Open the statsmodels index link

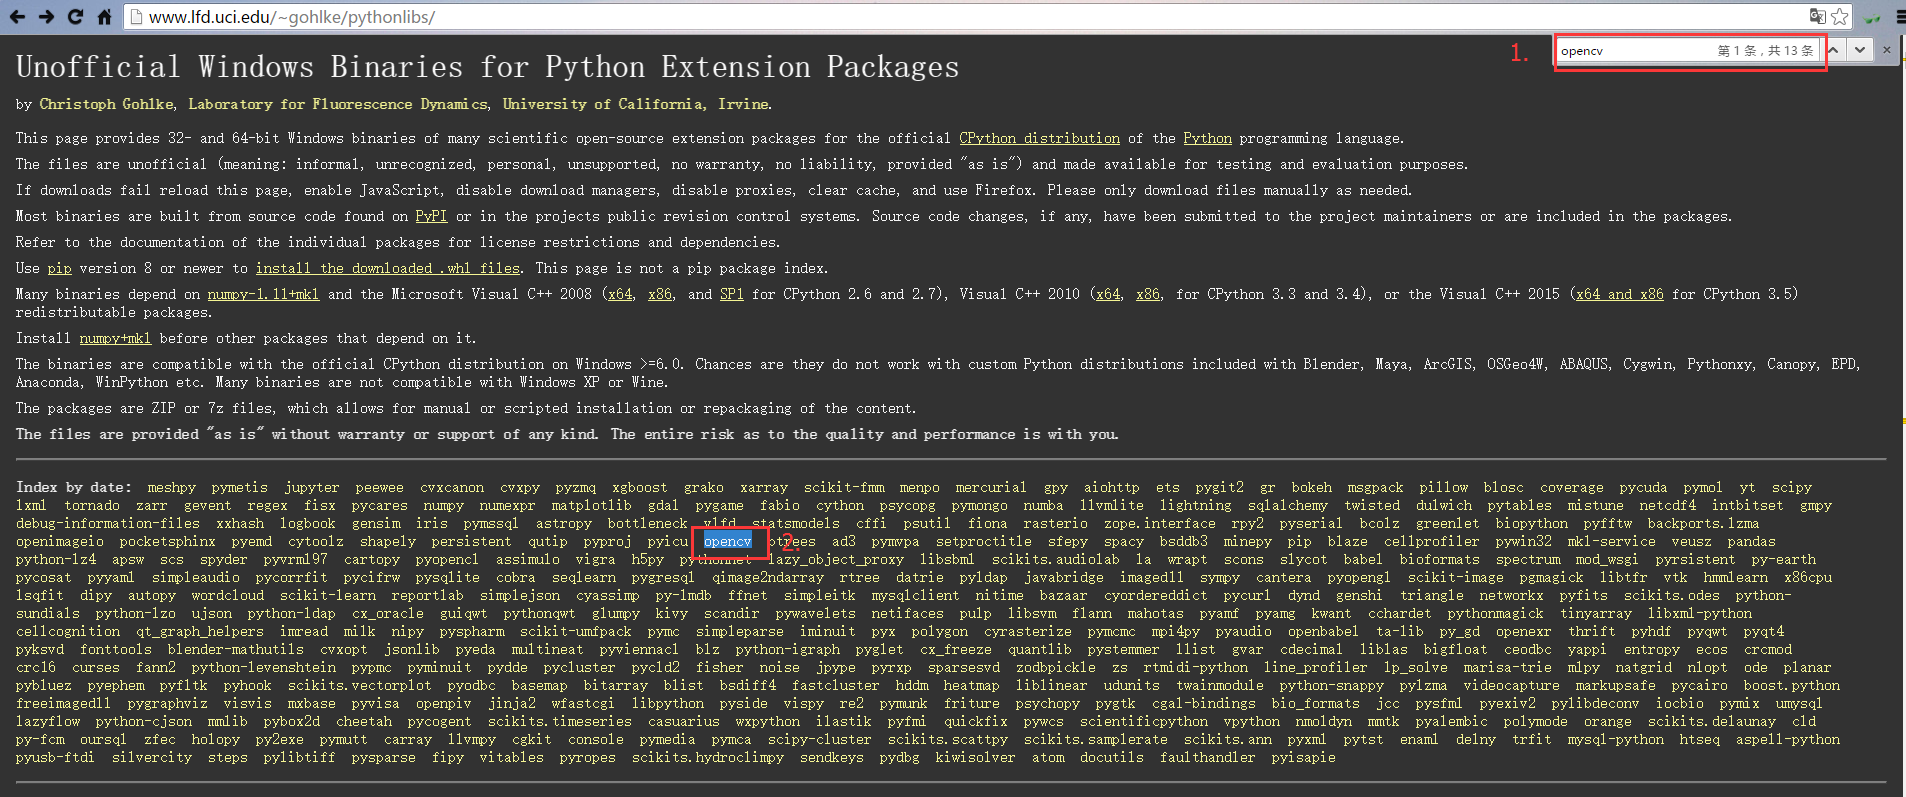pos(796,523)
